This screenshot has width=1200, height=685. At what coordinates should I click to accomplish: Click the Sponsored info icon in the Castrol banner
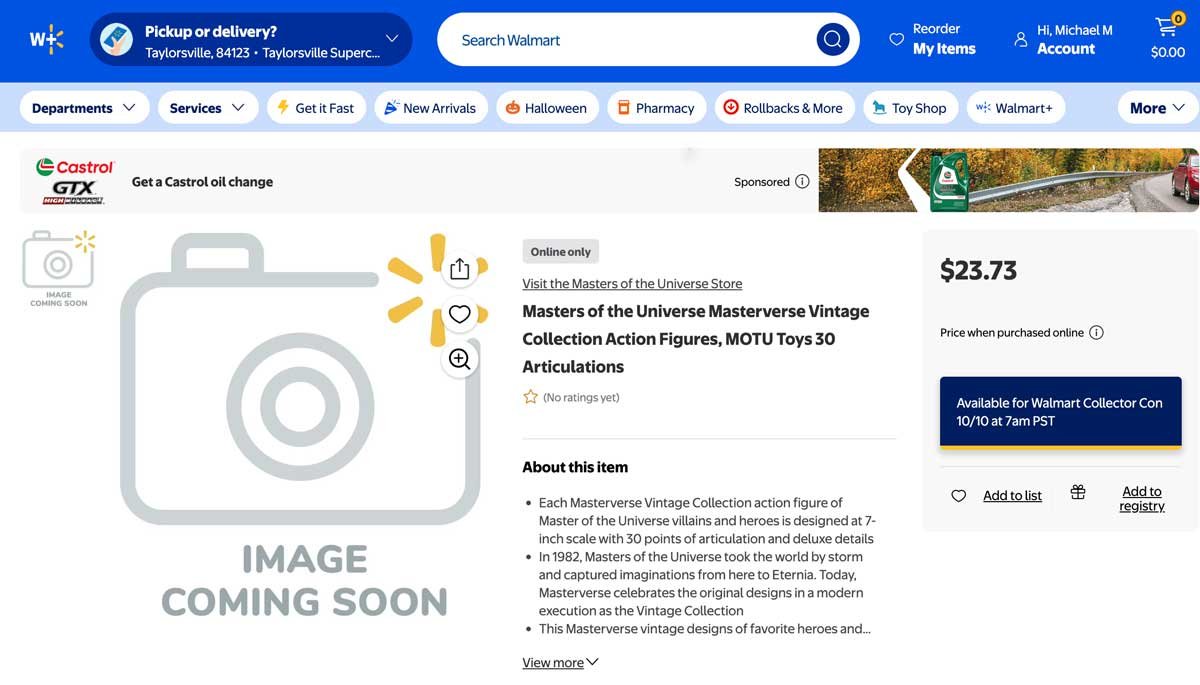click(802, 182)
